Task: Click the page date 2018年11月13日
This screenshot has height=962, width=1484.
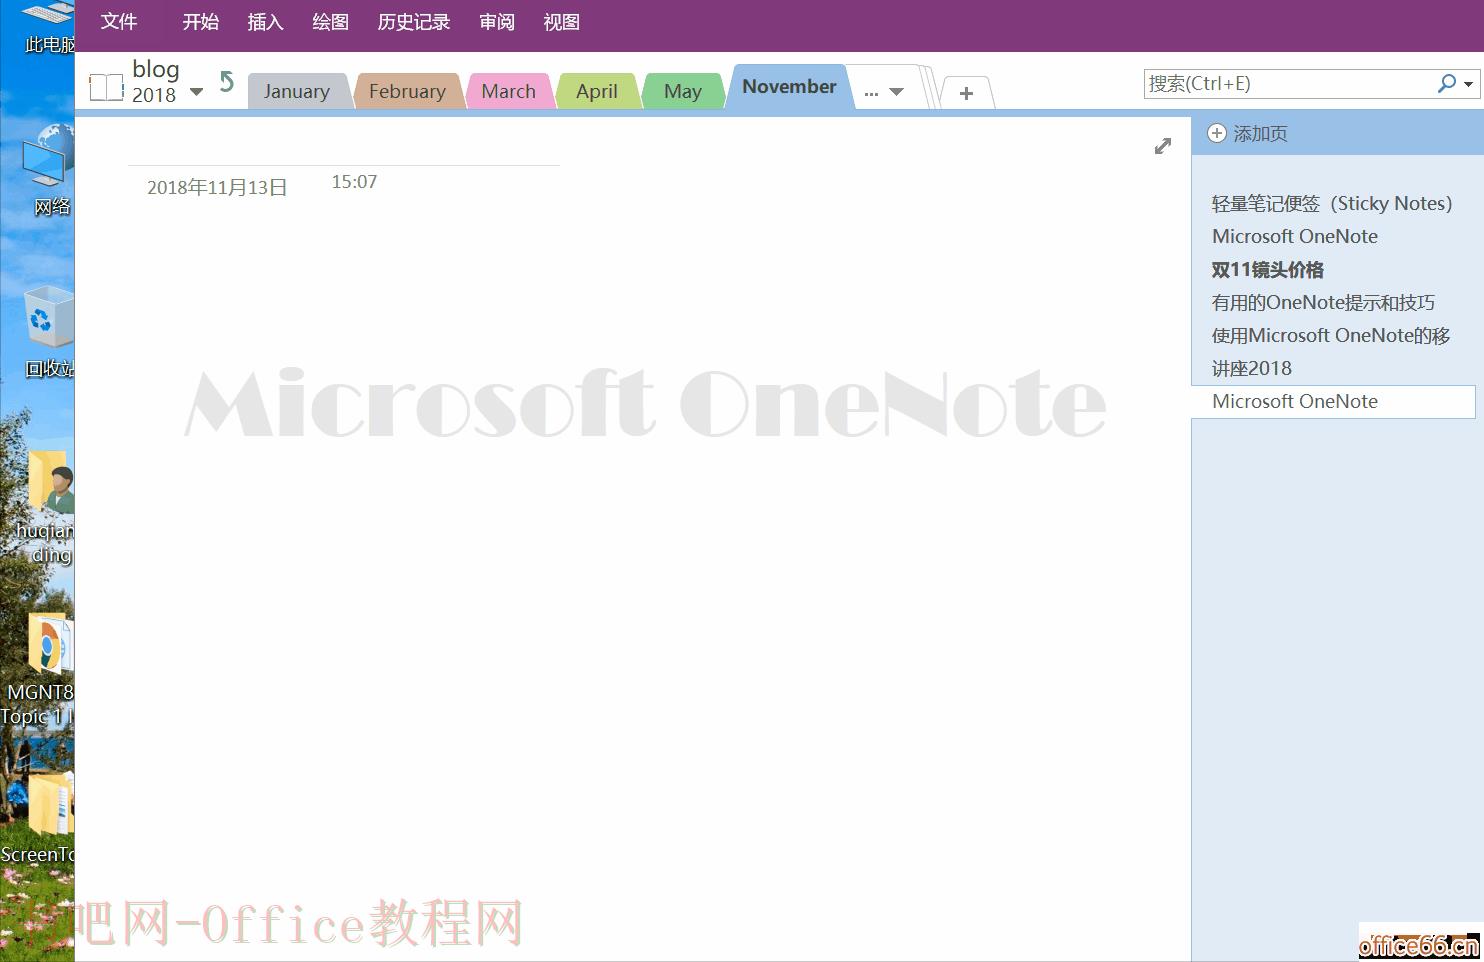Action: [217, 188]
